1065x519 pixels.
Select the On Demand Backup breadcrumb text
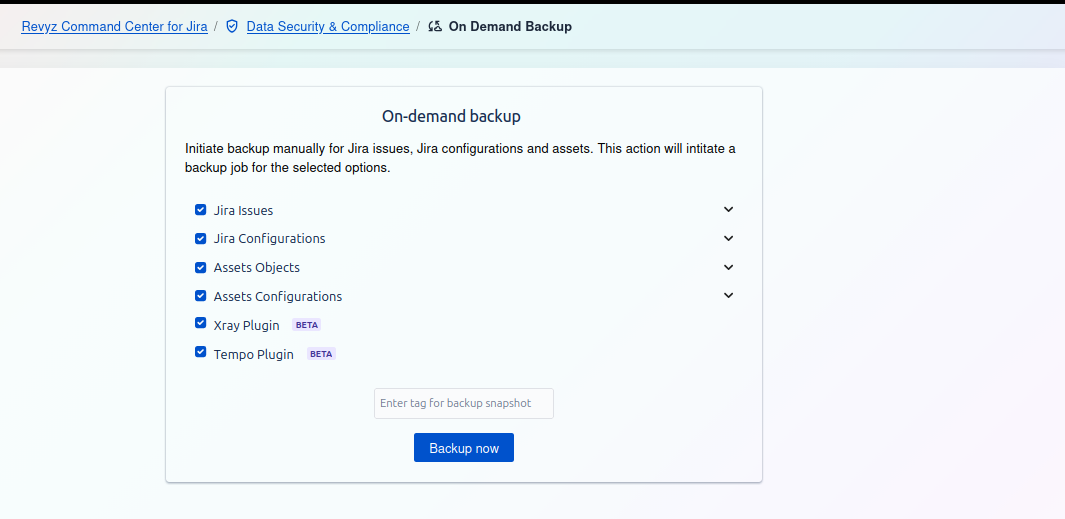(510, 27)
